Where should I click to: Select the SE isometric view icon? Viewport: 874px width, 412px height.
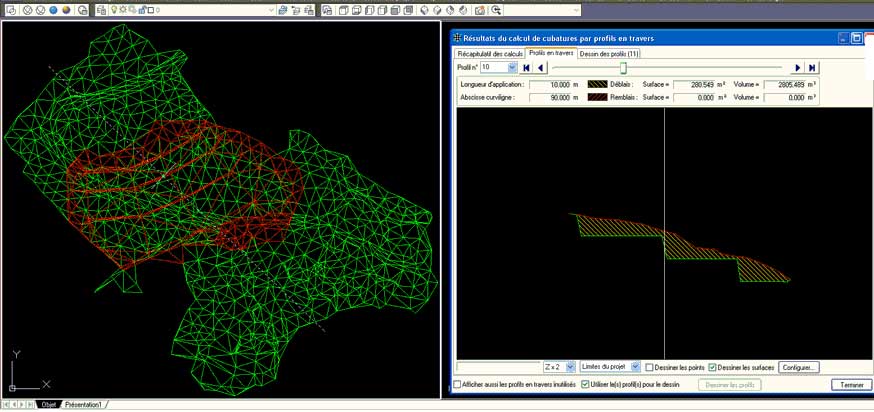438,10
